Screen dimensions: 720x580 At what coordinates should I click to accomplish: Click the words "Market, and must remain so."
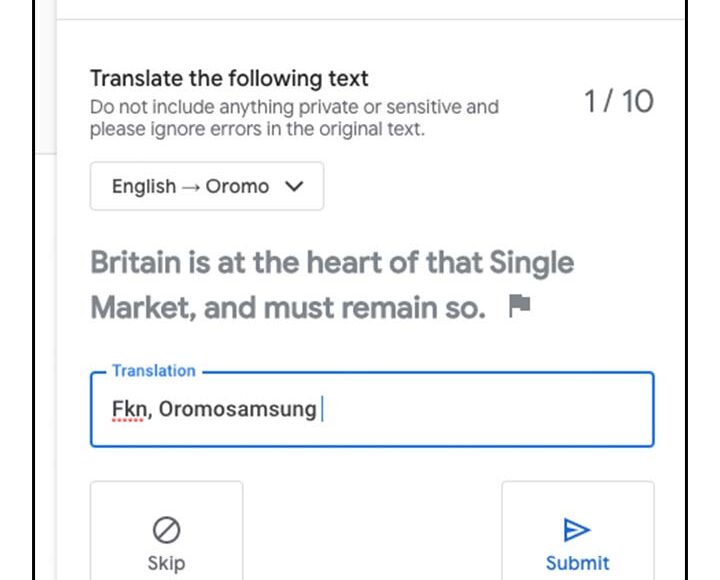pos(288,308)
